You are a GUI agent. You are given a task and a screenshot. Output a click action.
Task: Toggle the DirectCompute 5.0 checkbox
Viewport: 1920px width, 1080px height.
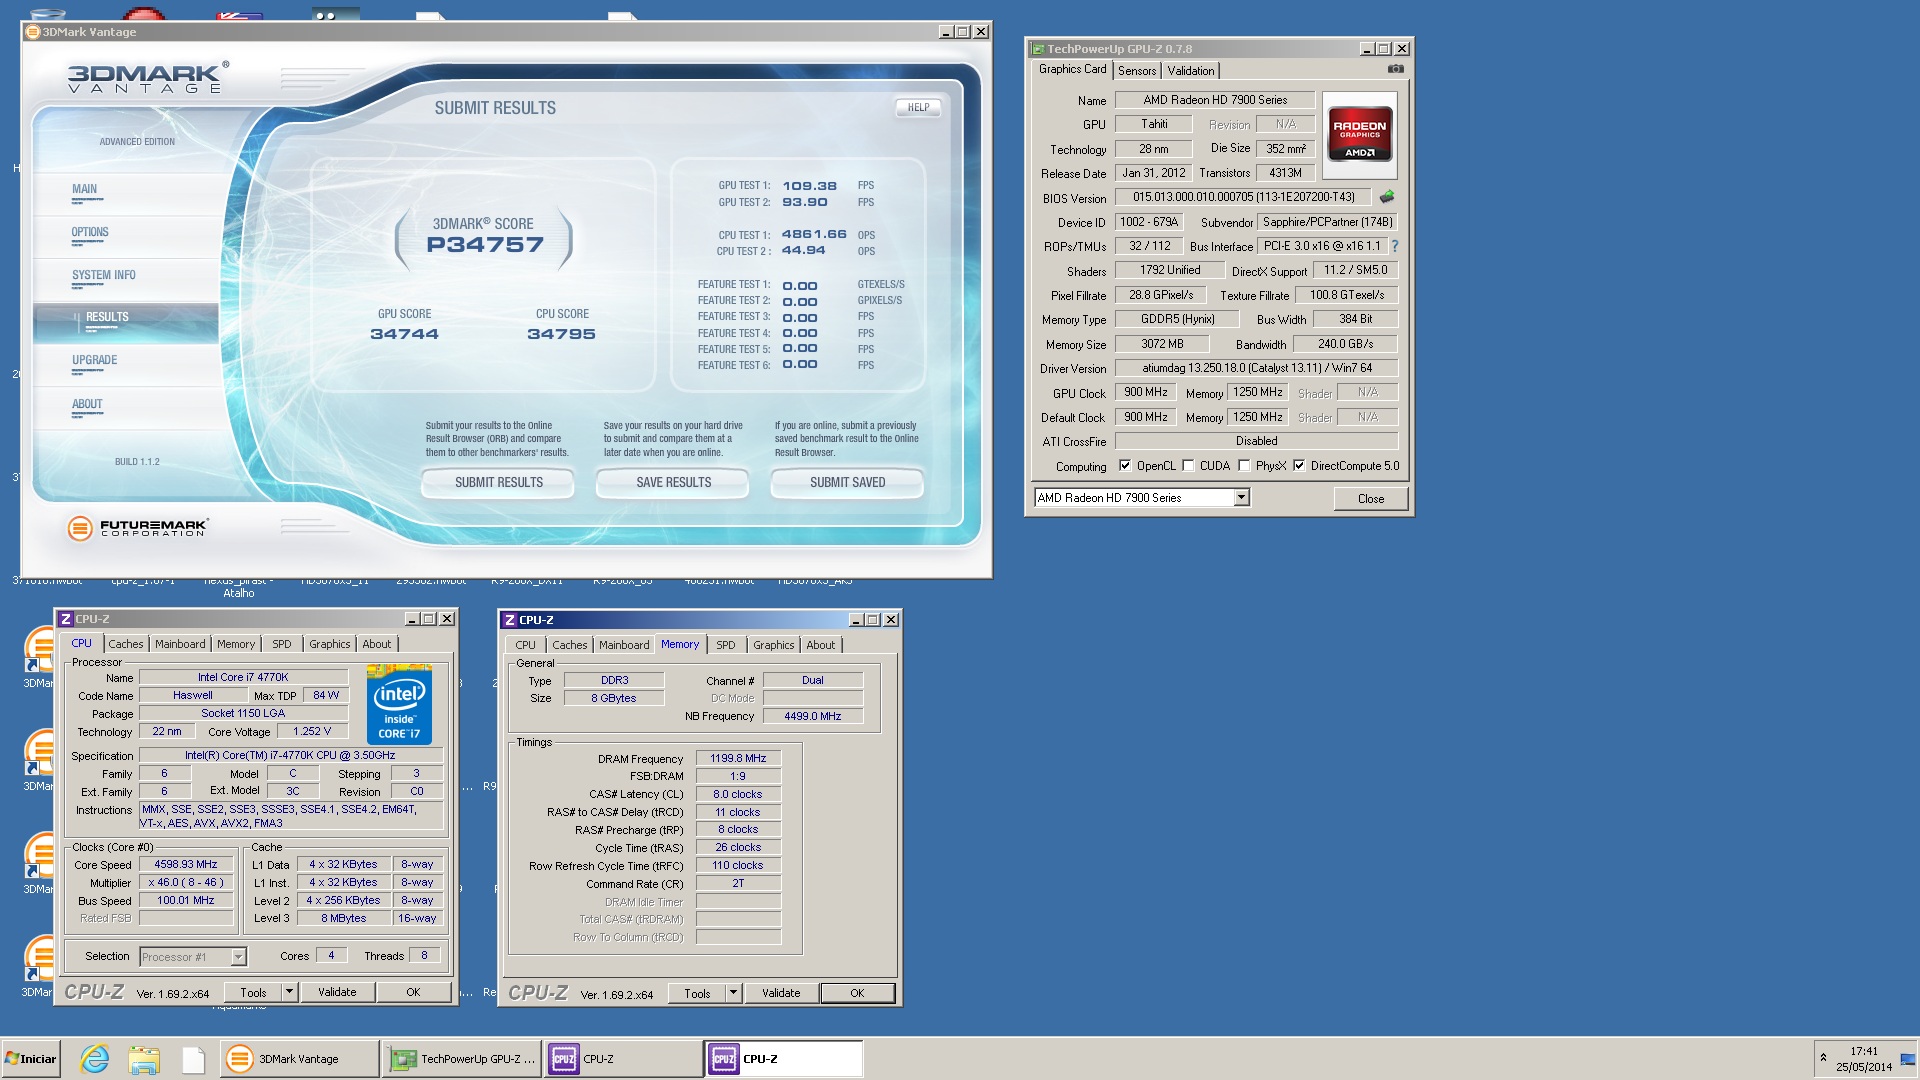pyautogui.click(x=1299, y=466)
